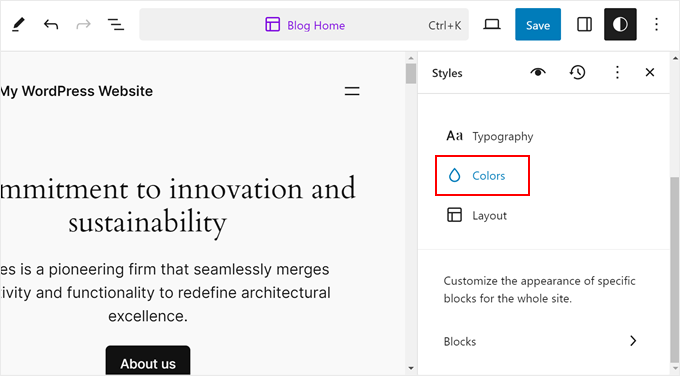Expand Blocks with the chevron arrow
Image resolution: width=680 pixels, height=376 pixels.
pos(633,341)
